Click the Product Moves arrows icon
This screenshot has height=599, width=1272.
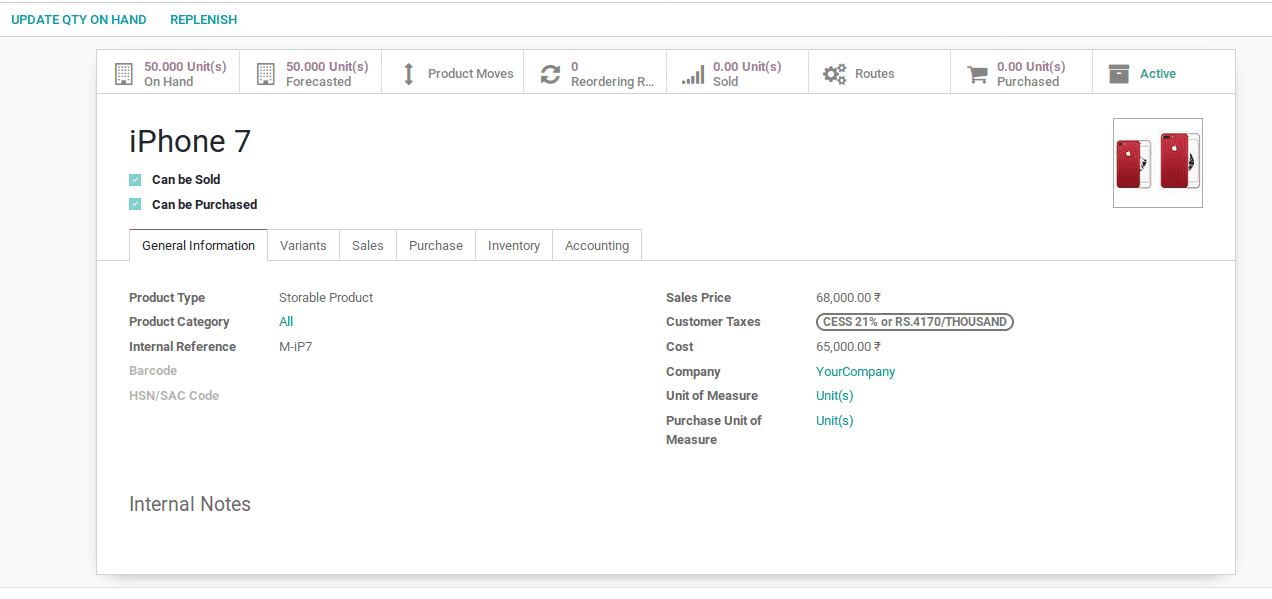408,74
